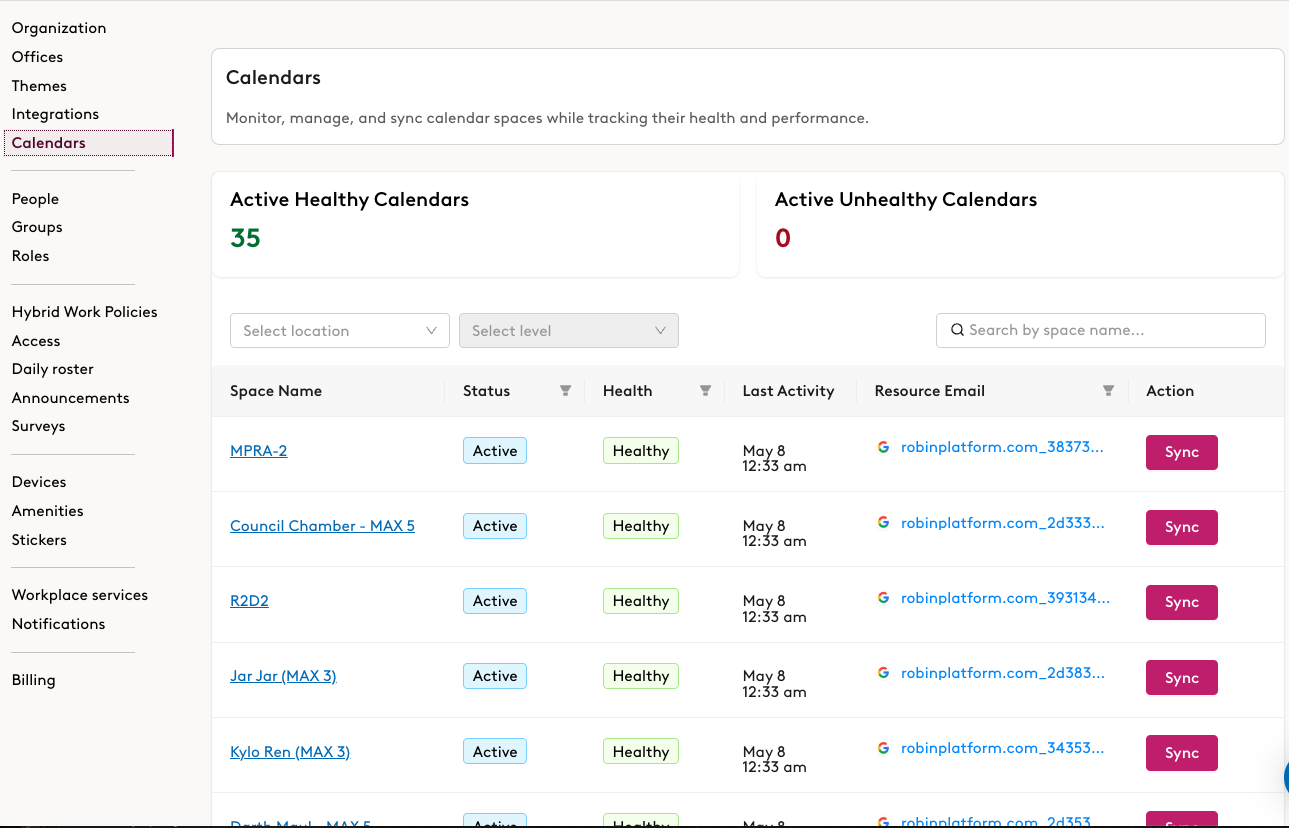Select Hybrid Work Policies menu item
Image resolution: width=1289 pixels, height=828 pixels.
tap(84, 312)
